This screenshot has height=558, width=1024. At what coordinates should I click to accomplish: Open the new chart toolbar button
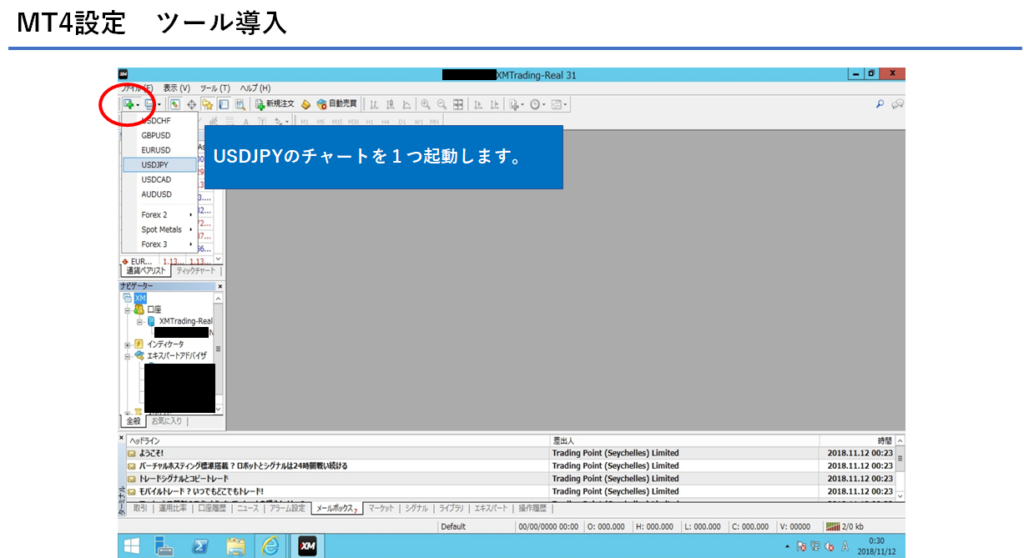130,104
